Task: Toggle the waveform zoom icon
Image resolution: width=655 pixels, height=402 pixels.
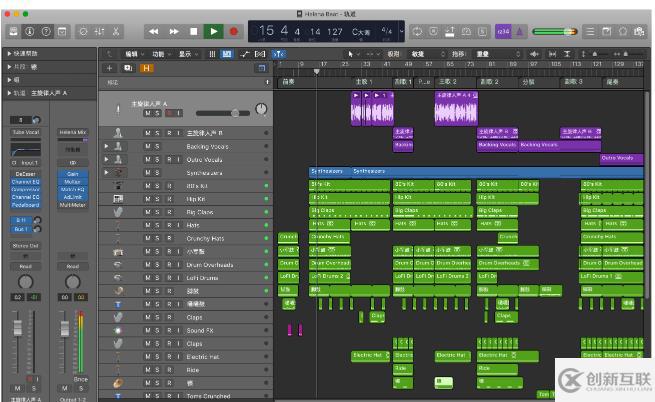Action: point(534,54)
